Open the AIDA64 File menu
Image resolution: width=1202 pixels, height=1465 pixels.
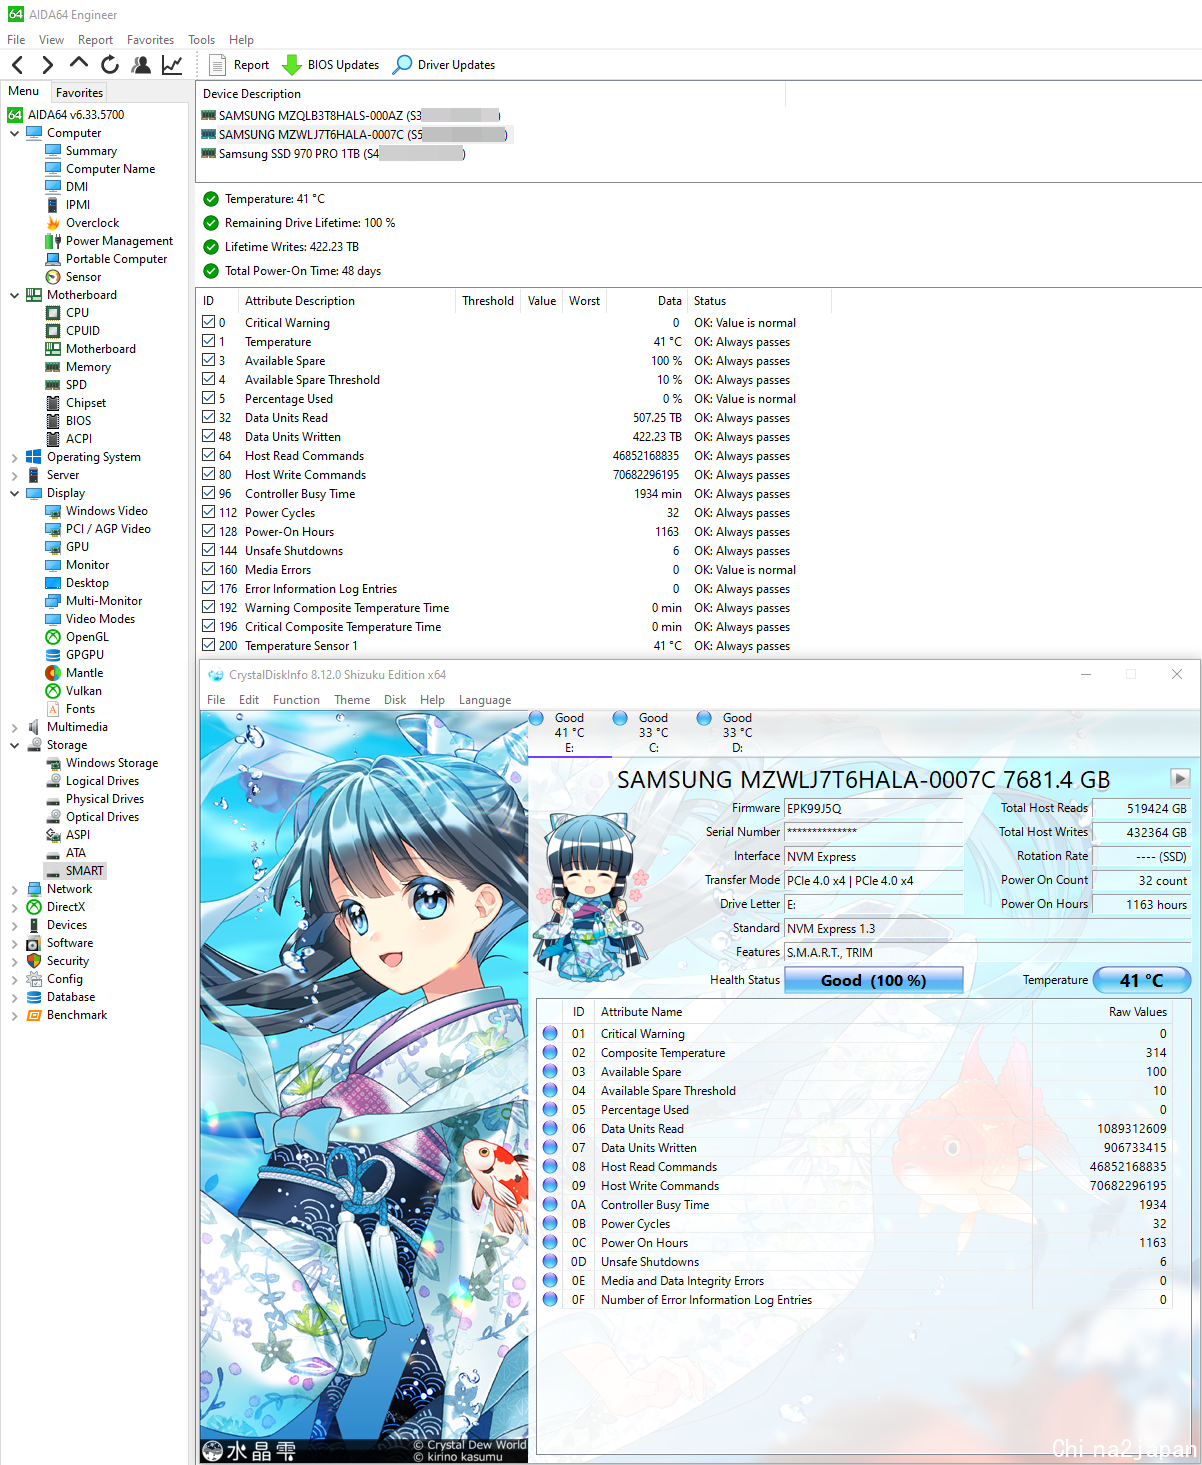pyautogui.click(x=16, y=40)
